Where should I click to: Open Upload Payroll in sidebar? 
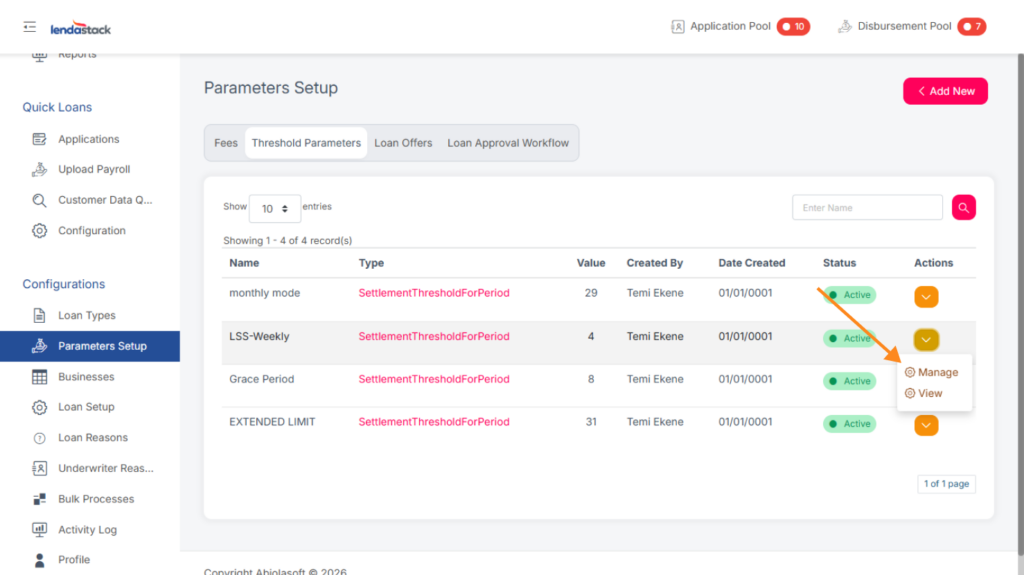tap(94, 169)
